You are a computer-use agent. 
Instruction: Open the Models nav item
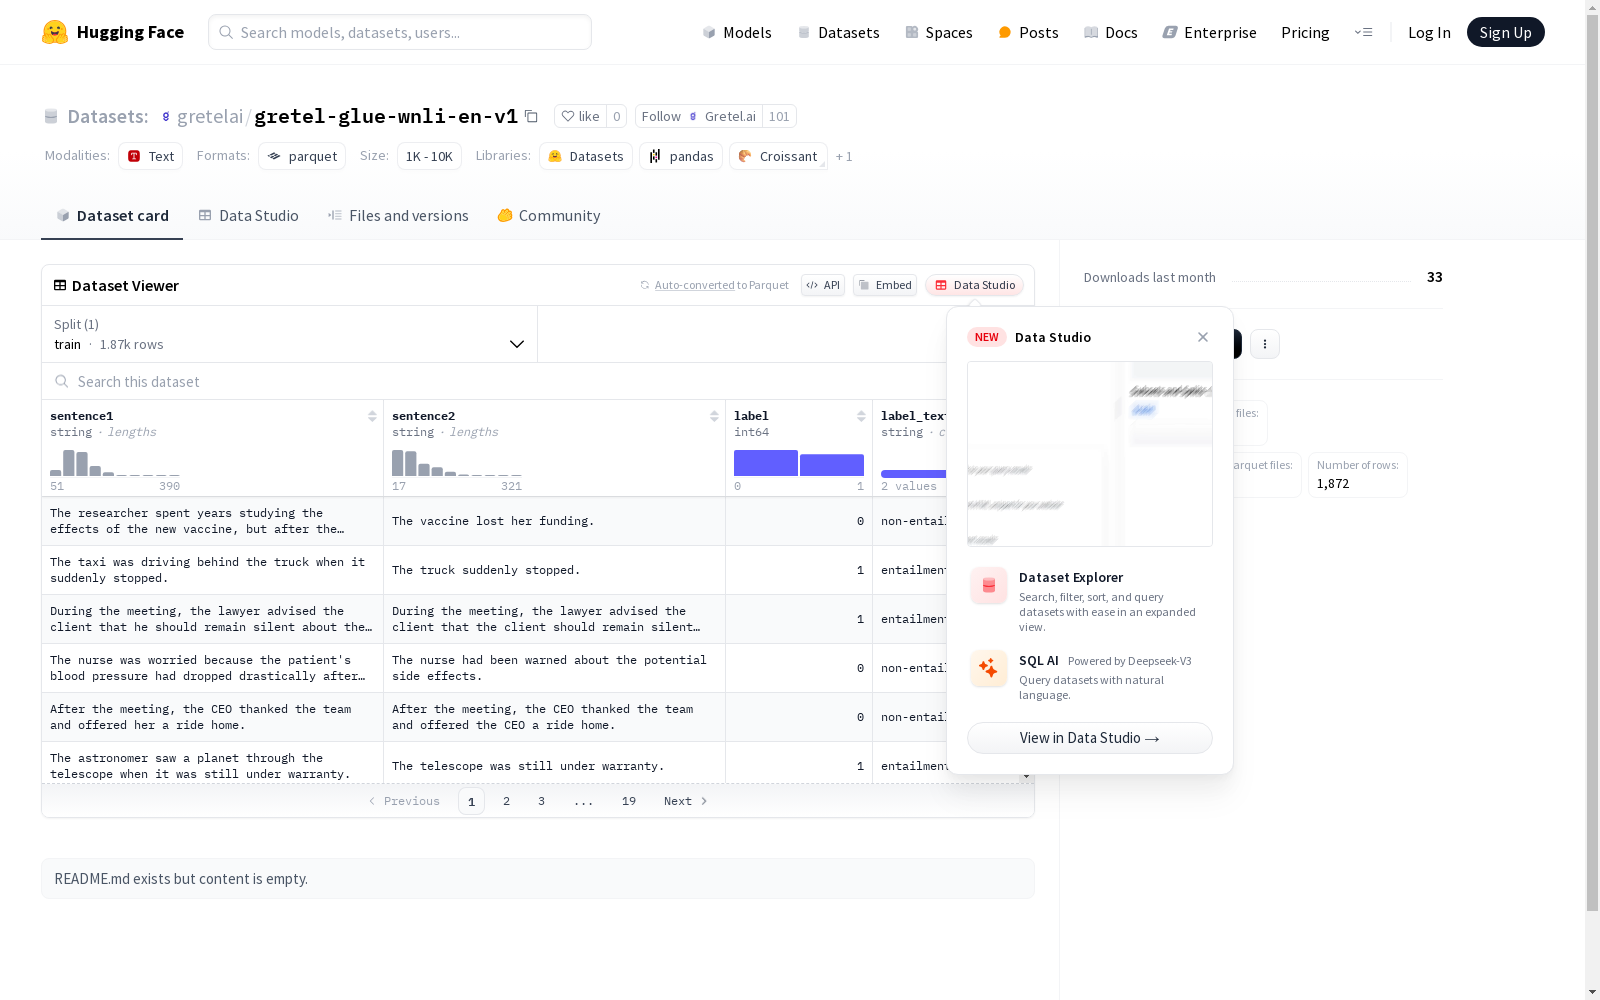pyautogui.click(x=737, y=32)
